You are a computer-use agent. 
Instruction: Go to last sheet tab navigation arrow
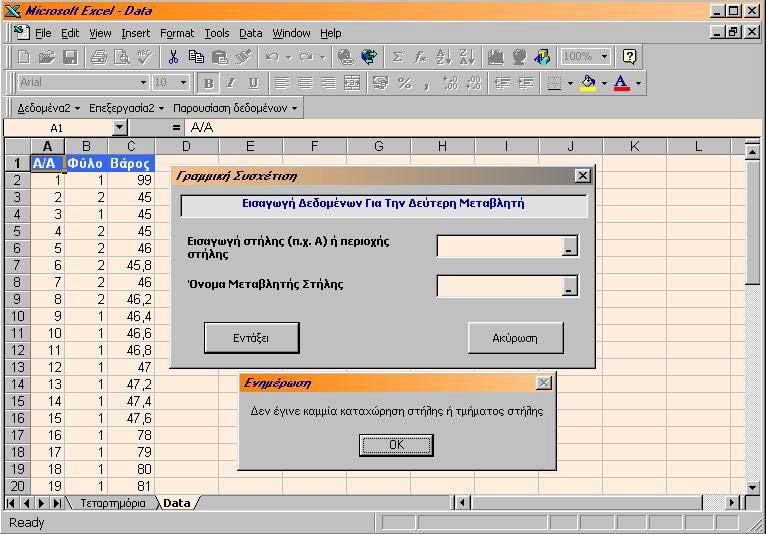tap(57, 503)
